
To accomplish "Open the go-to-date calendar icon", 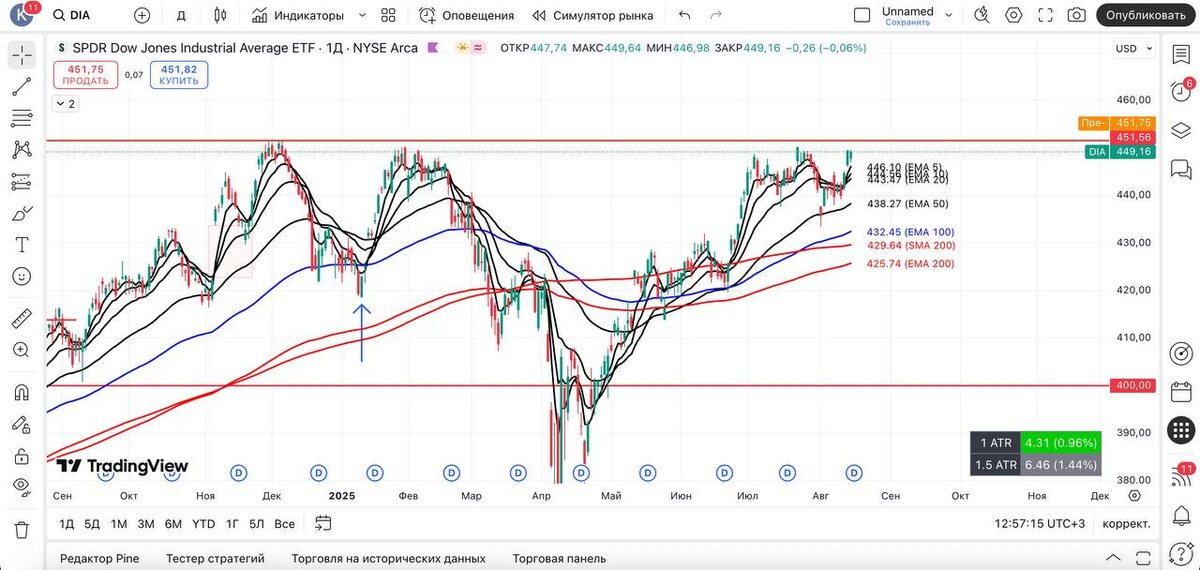I will point(323,523).
